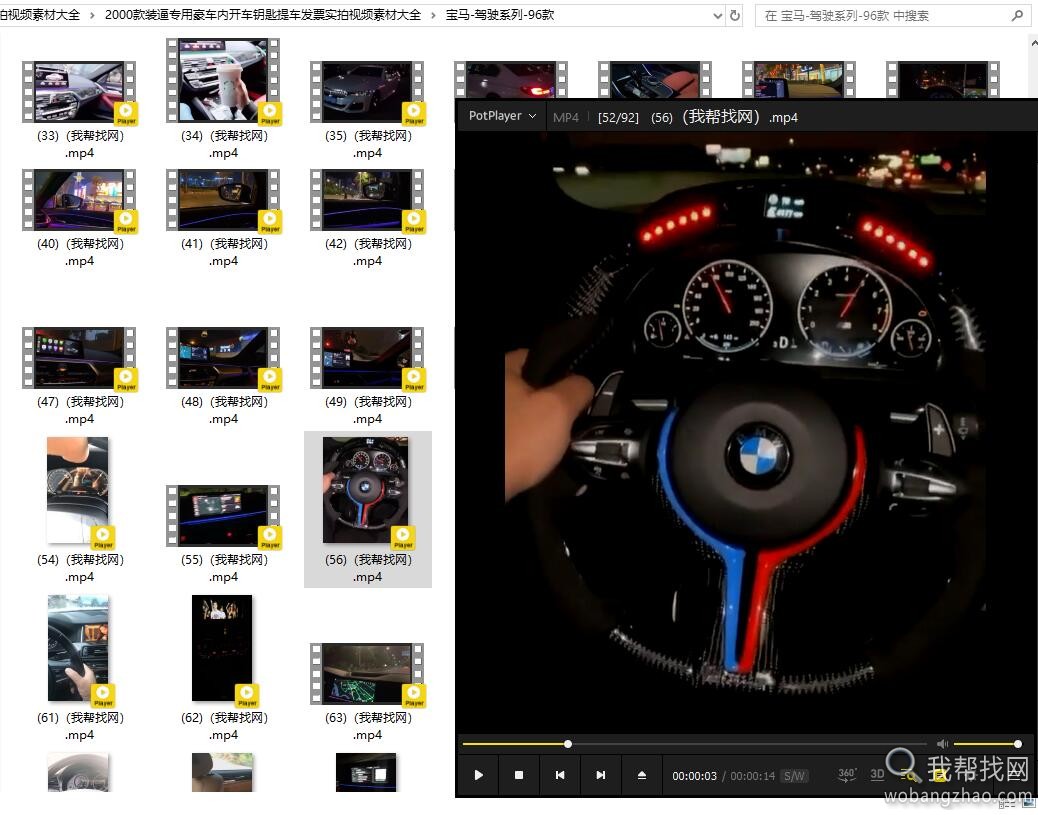1038x815 pixels.
Task: Switch Explorer to details view icon
Action: [1008, 804]
